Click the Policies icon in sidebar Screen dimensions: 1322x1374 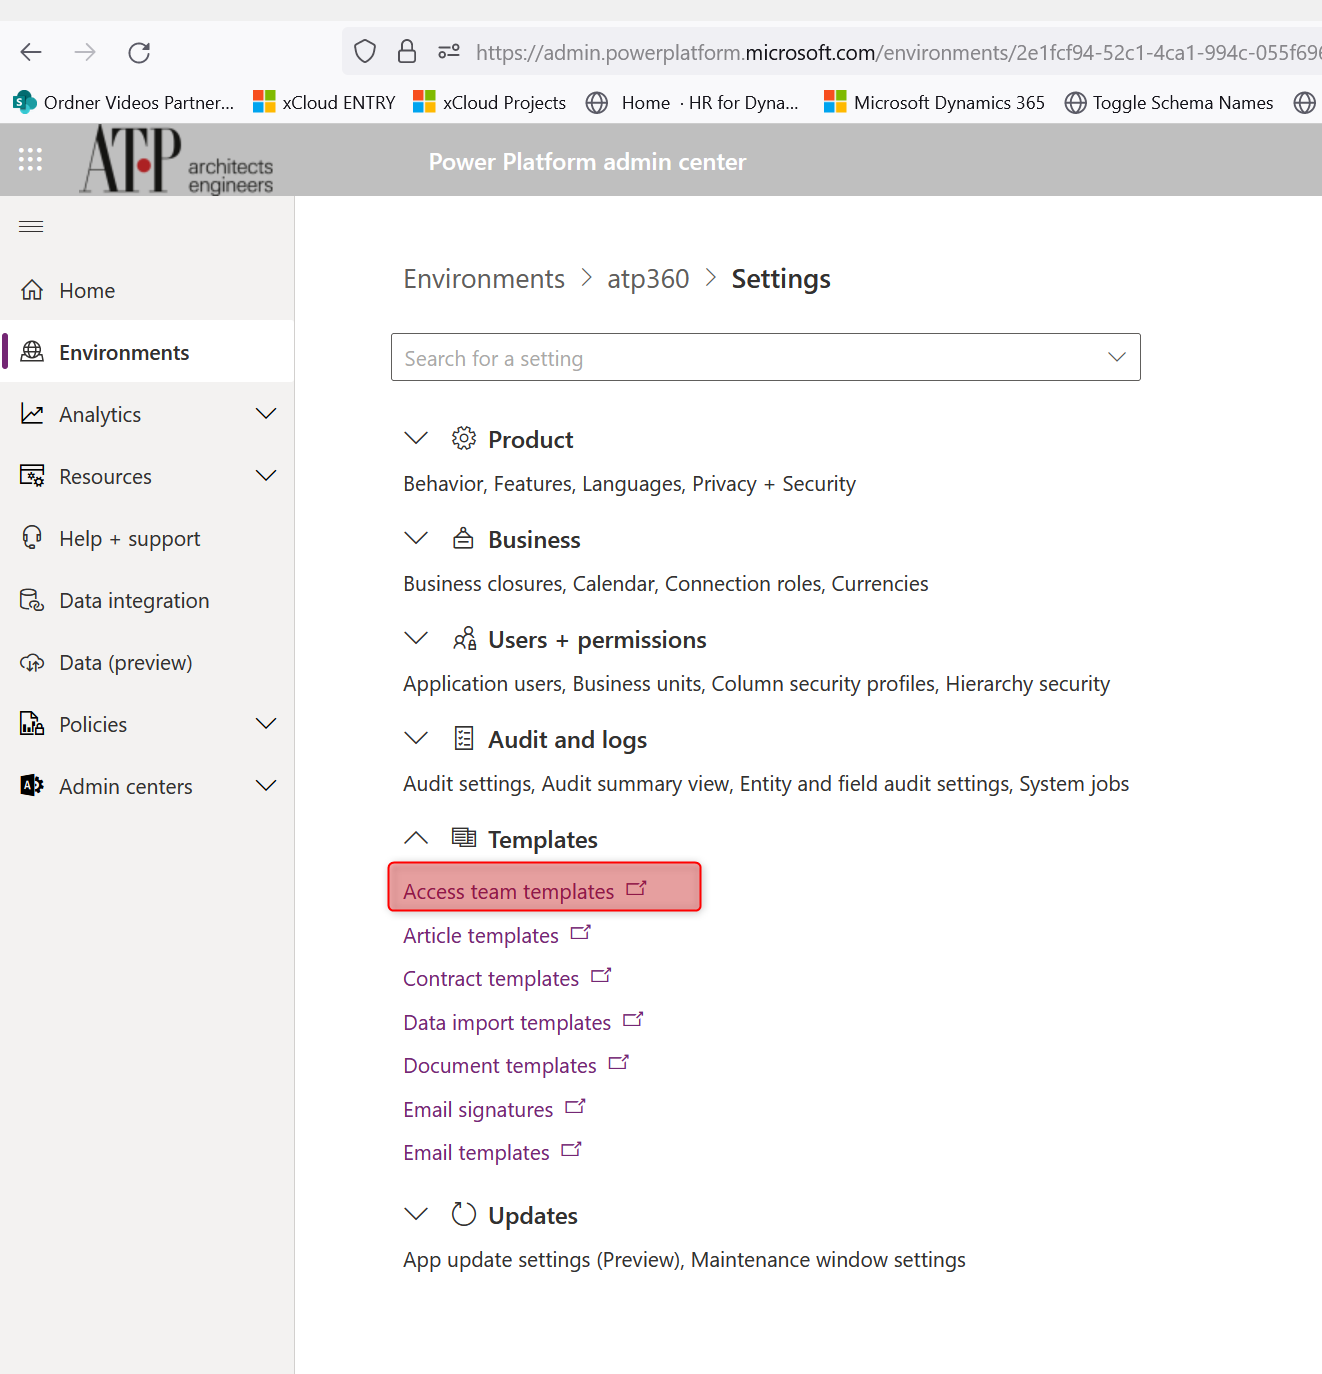[32, 724]
